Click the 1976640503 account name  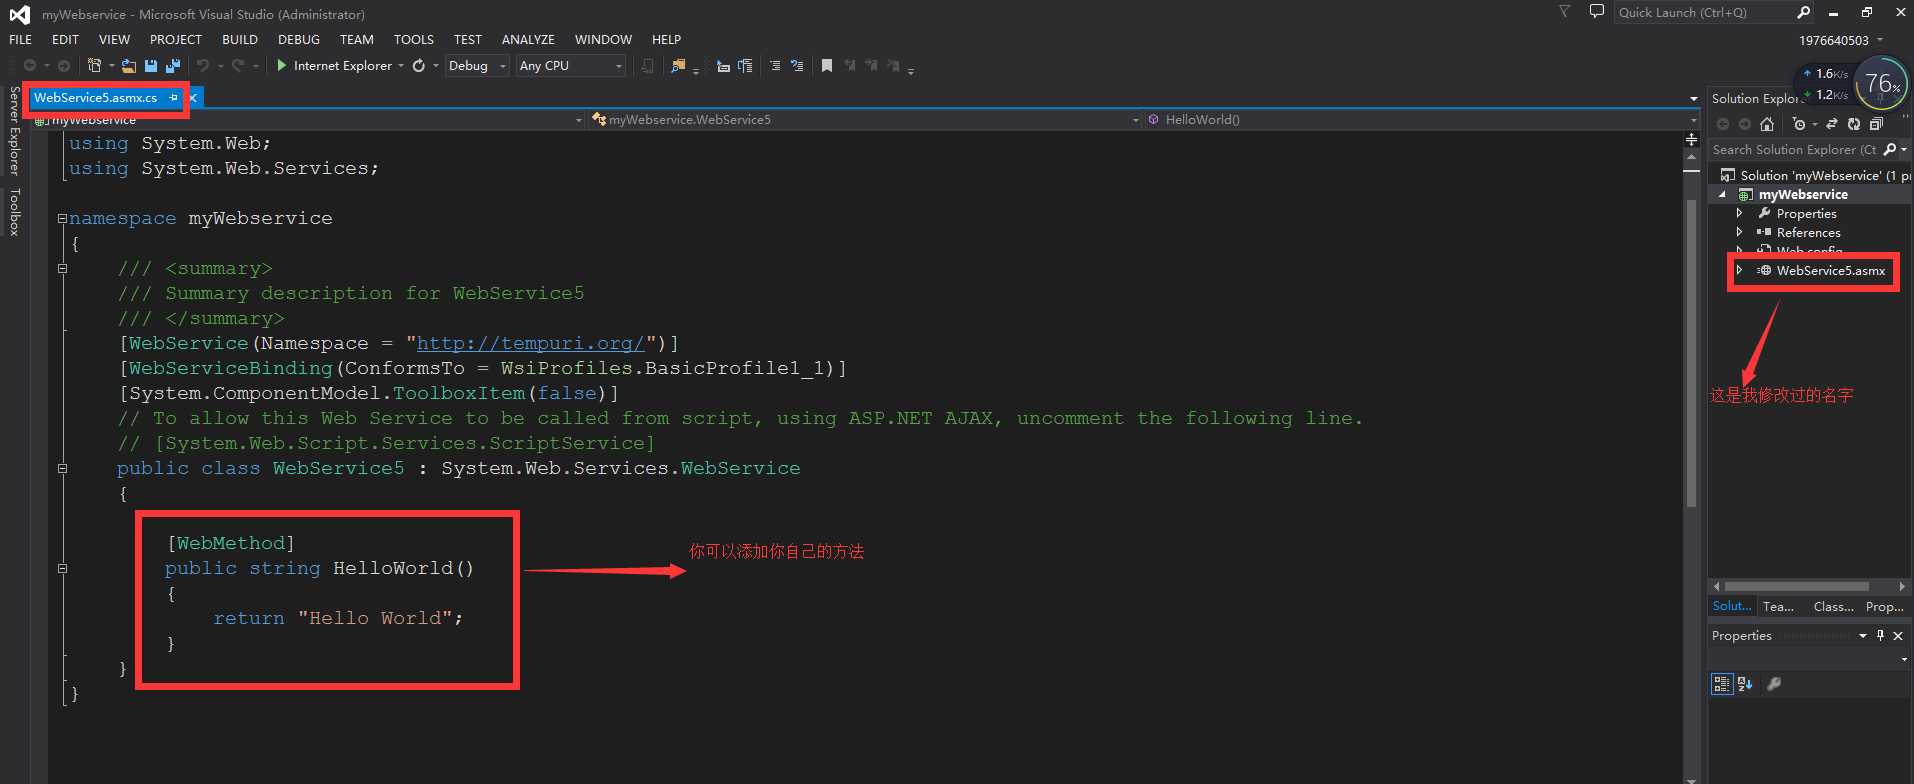point(1833,40)
